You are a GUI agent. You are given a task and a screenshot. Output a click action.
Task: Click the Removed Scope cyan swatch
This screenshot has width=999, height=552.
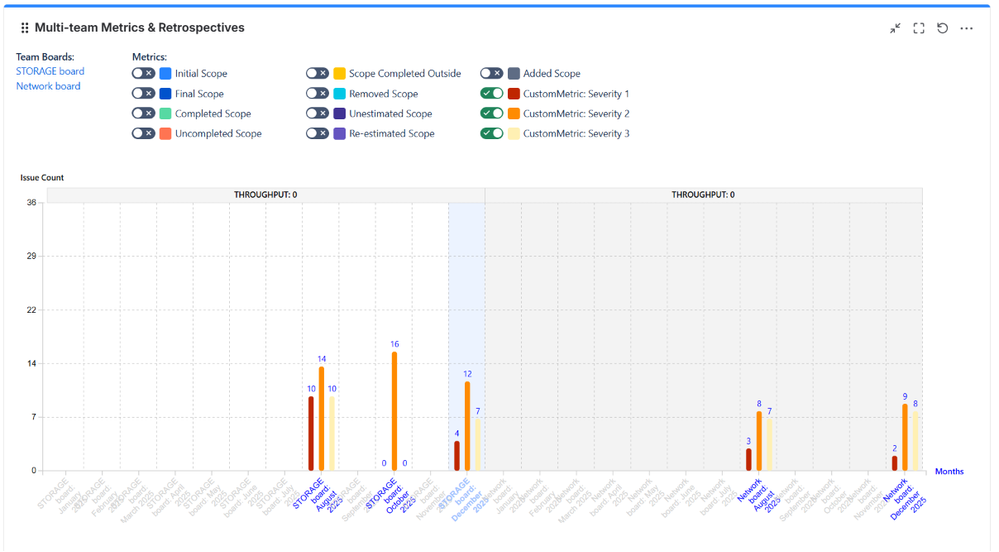(340, 94)
